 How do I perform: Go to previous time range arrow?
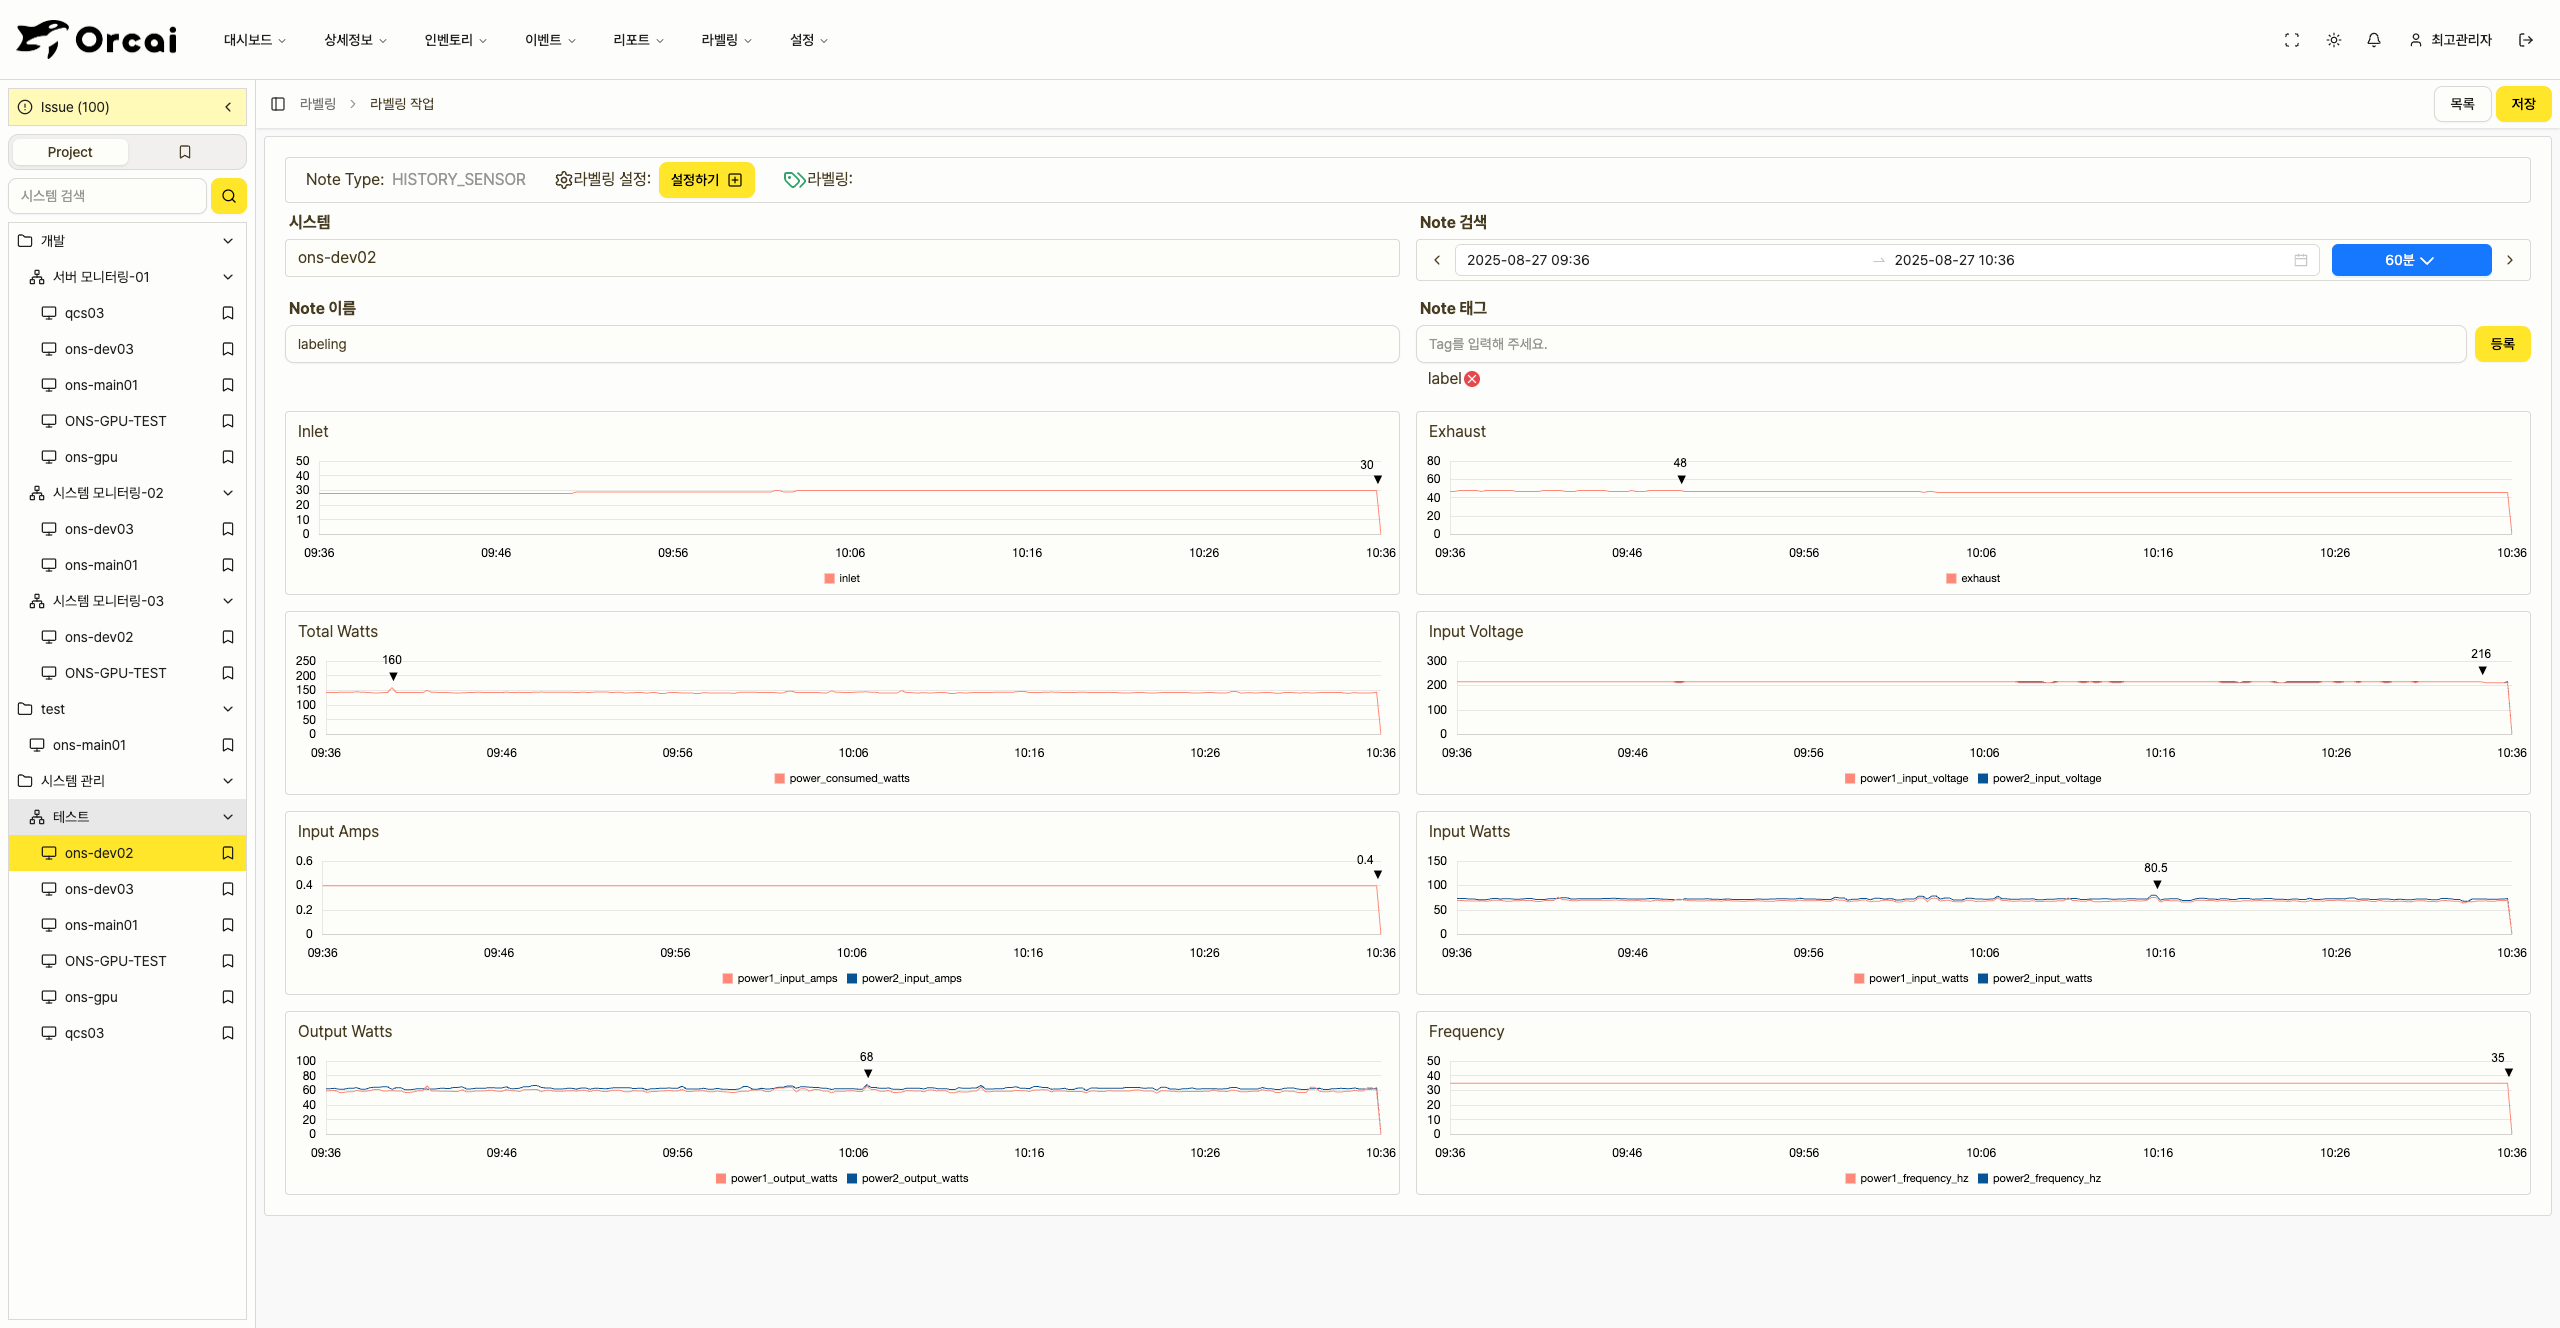click(x=1437, y=260)
